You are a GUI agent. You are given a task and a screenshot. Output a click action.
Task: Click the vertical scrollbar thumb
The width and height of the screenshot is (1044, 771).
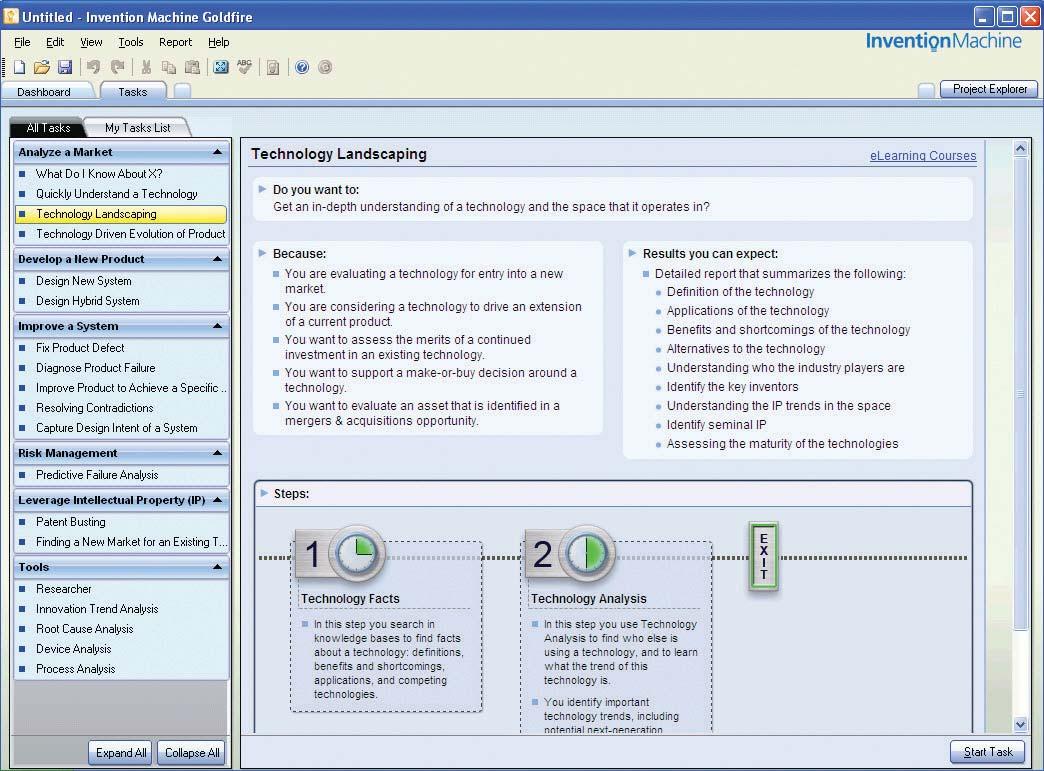click(1020, 393)
